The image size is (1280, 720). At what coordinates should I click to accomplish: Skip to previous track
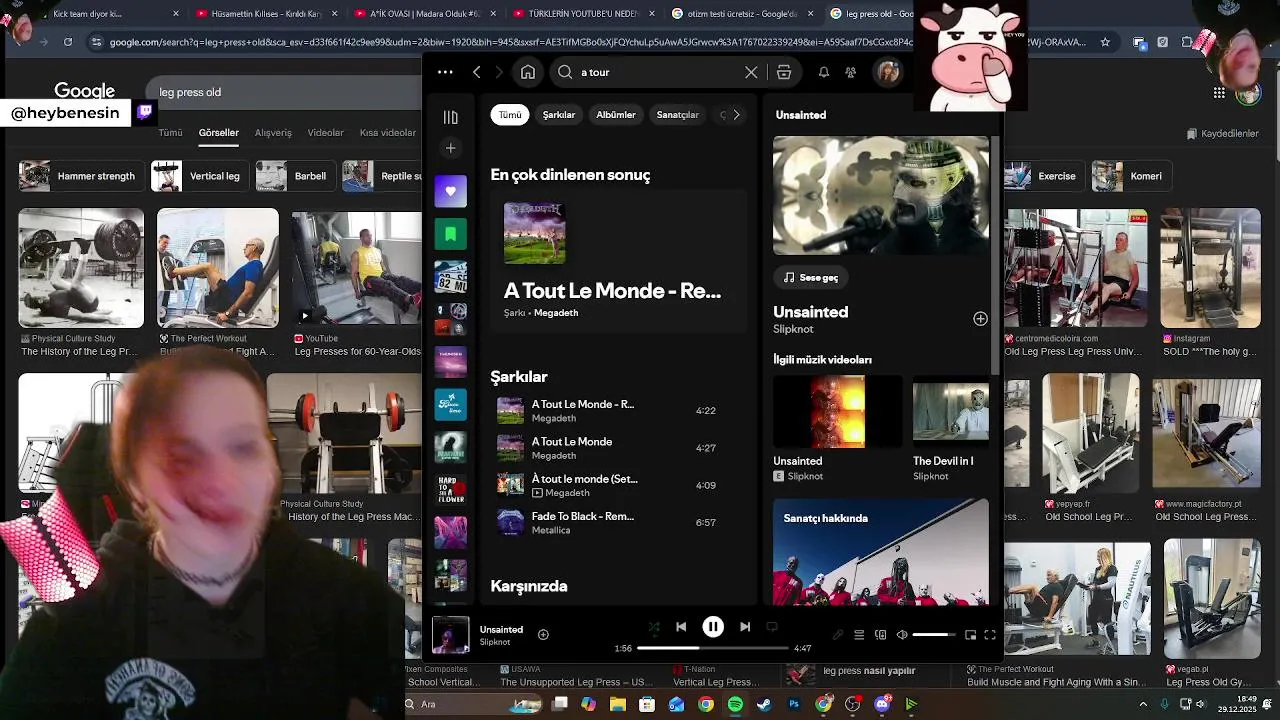point(681,627)
